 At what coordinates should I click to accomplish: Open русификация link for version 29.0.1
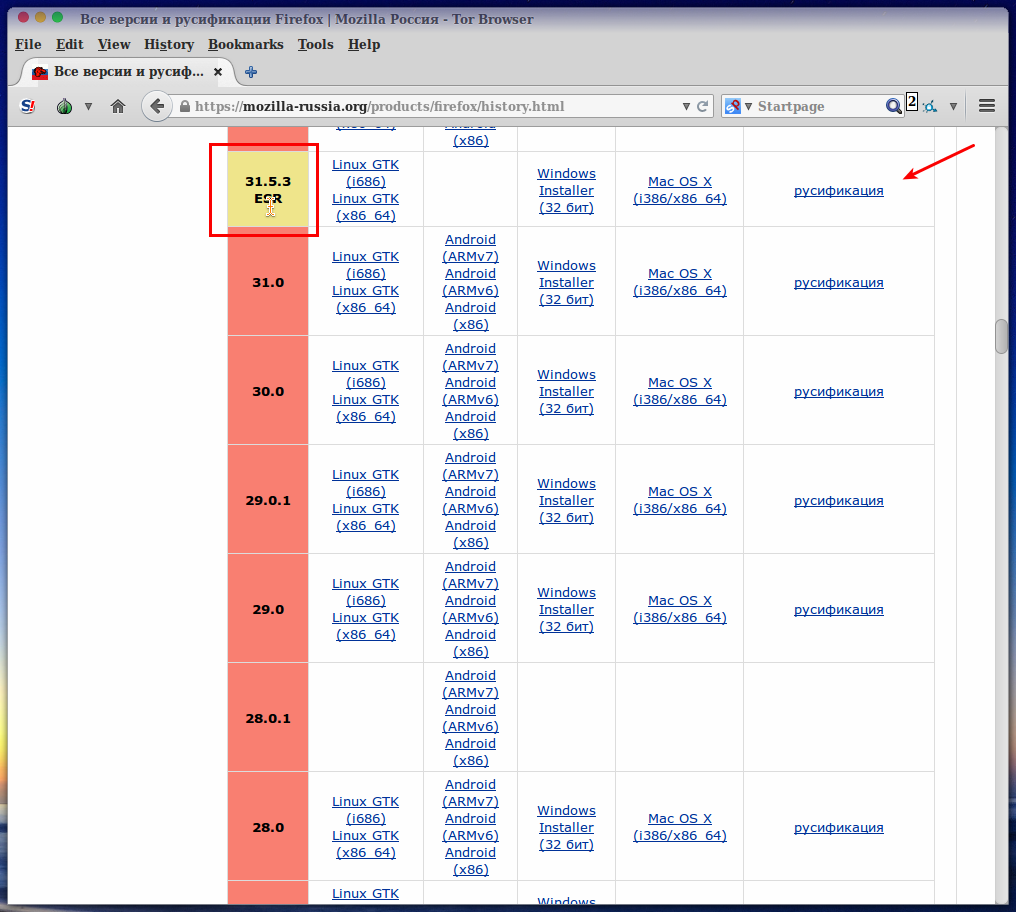(x=838, y=500)
